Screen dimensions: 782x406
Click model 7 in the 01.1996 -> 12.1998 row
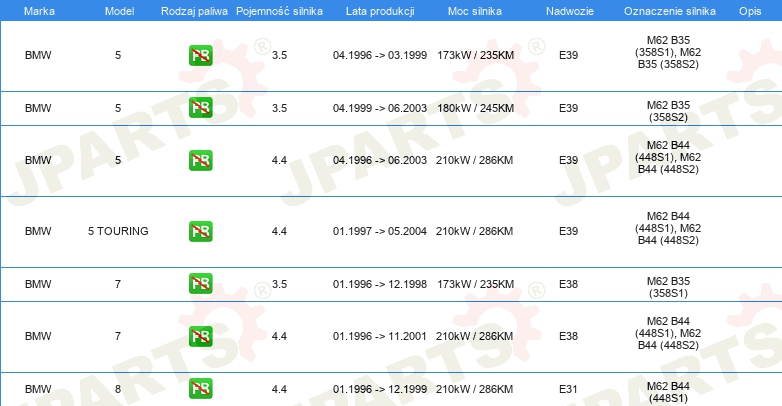coord(118,284)
